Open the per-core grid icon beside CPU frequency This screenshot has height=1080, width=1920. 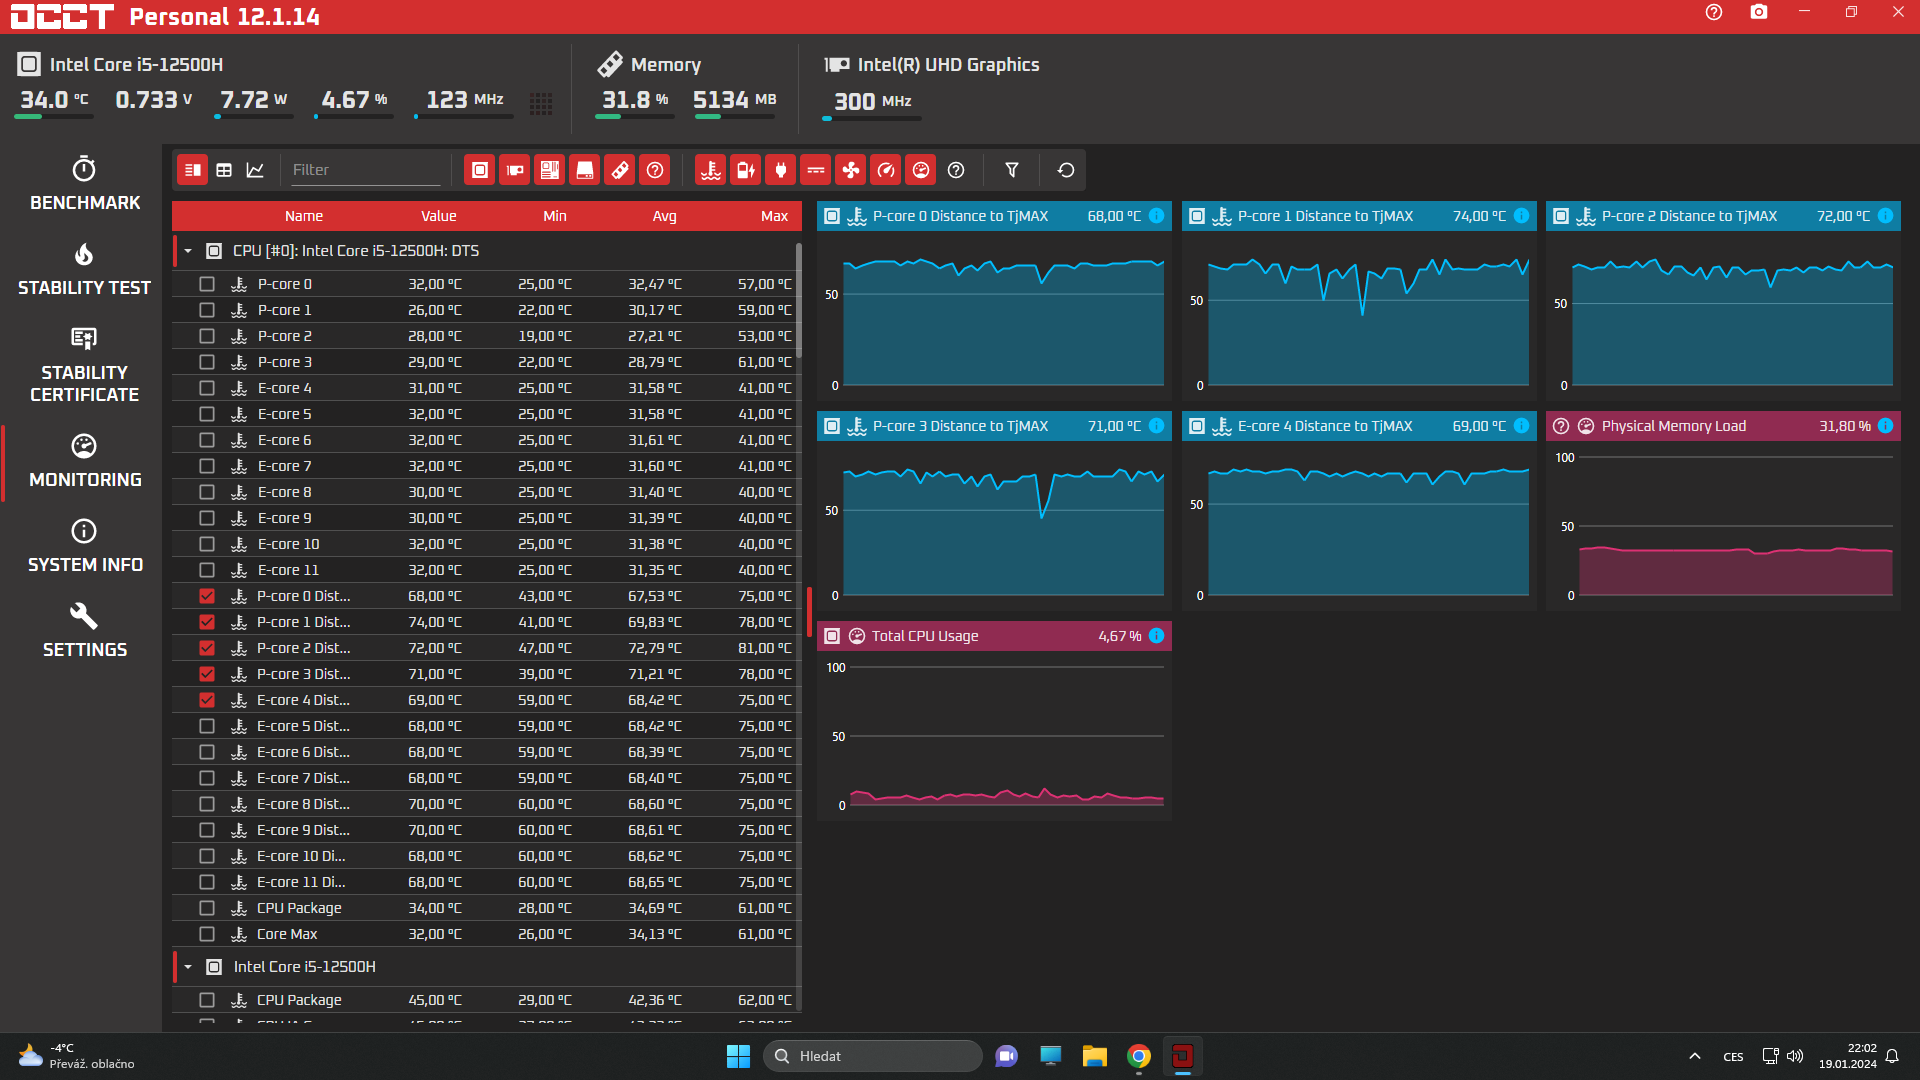click(541, 103)
